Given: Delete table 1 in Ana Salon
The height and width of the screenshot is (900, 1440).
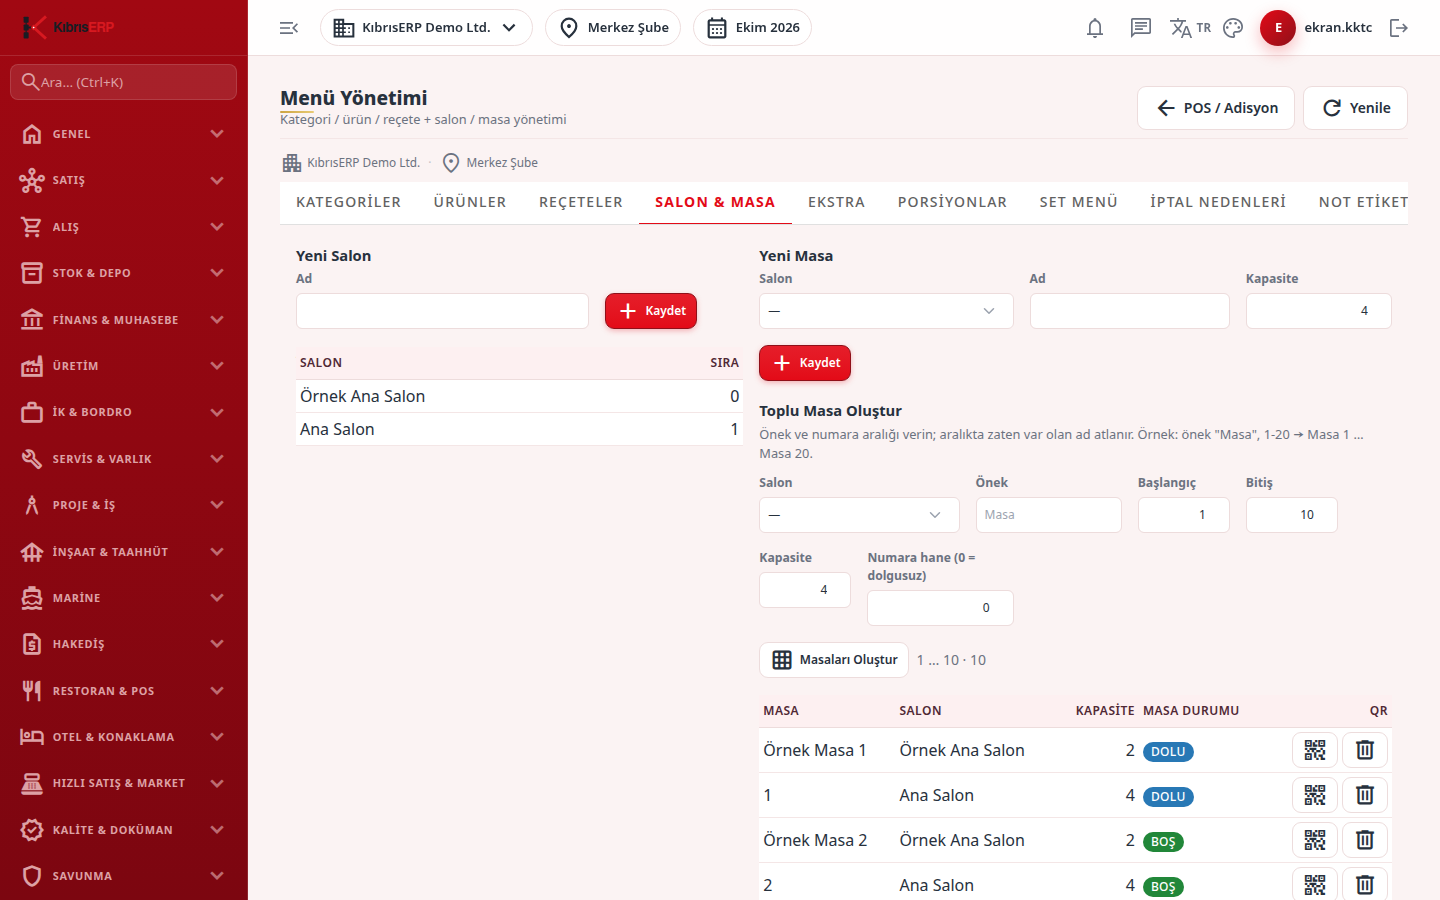Looking at the screenshot, I should pos(1365,795).
